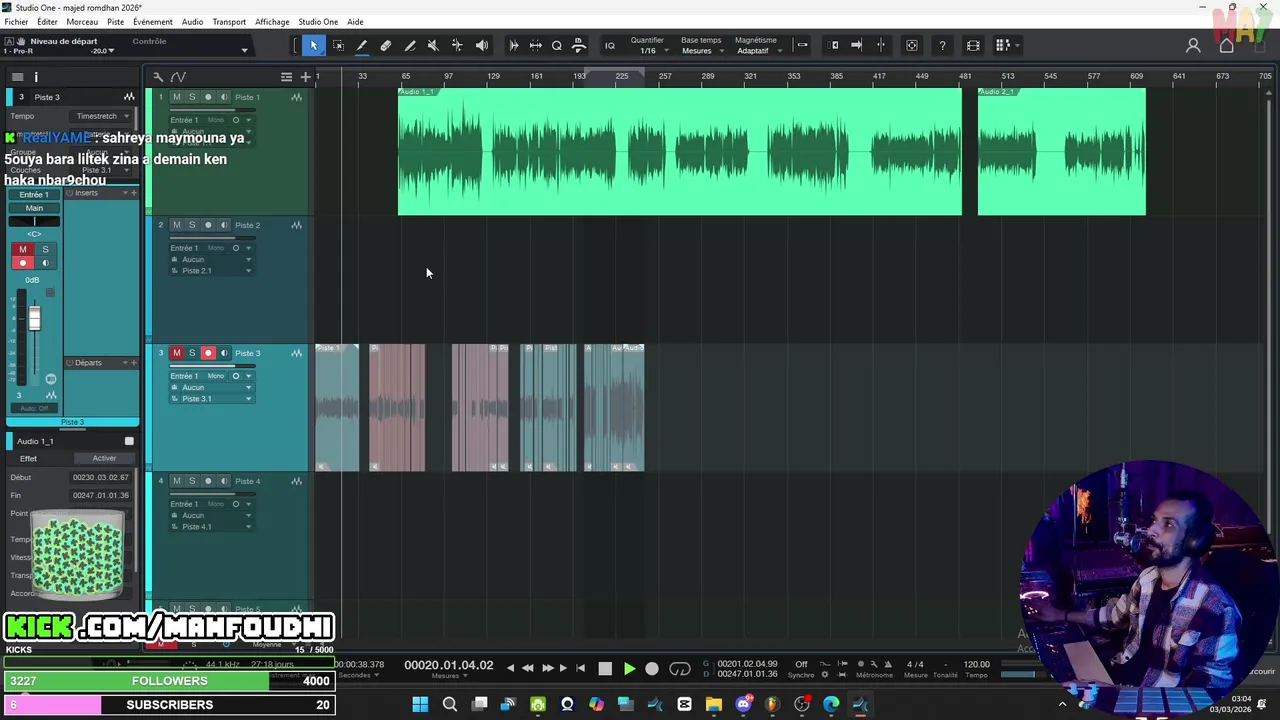This screenshot has height=720, width=1280.
Task: Click the stop transport button
Action: coord(605,669)
